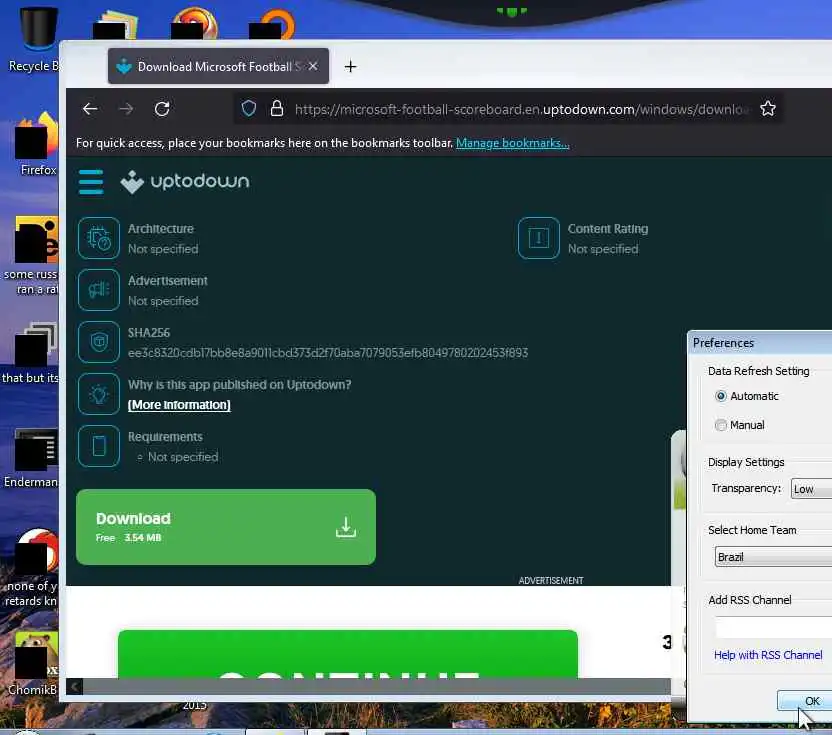Click the 'Not specified' text under Advertisement
This screenshot has height=735, width=832.
tap(163, 301)
